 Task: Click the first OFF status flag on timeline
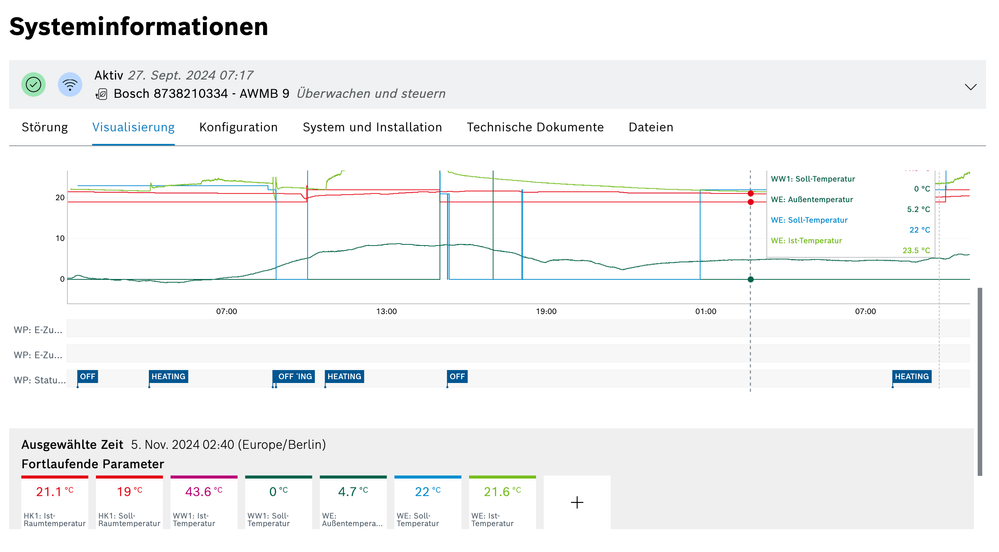tap(88, 377)
